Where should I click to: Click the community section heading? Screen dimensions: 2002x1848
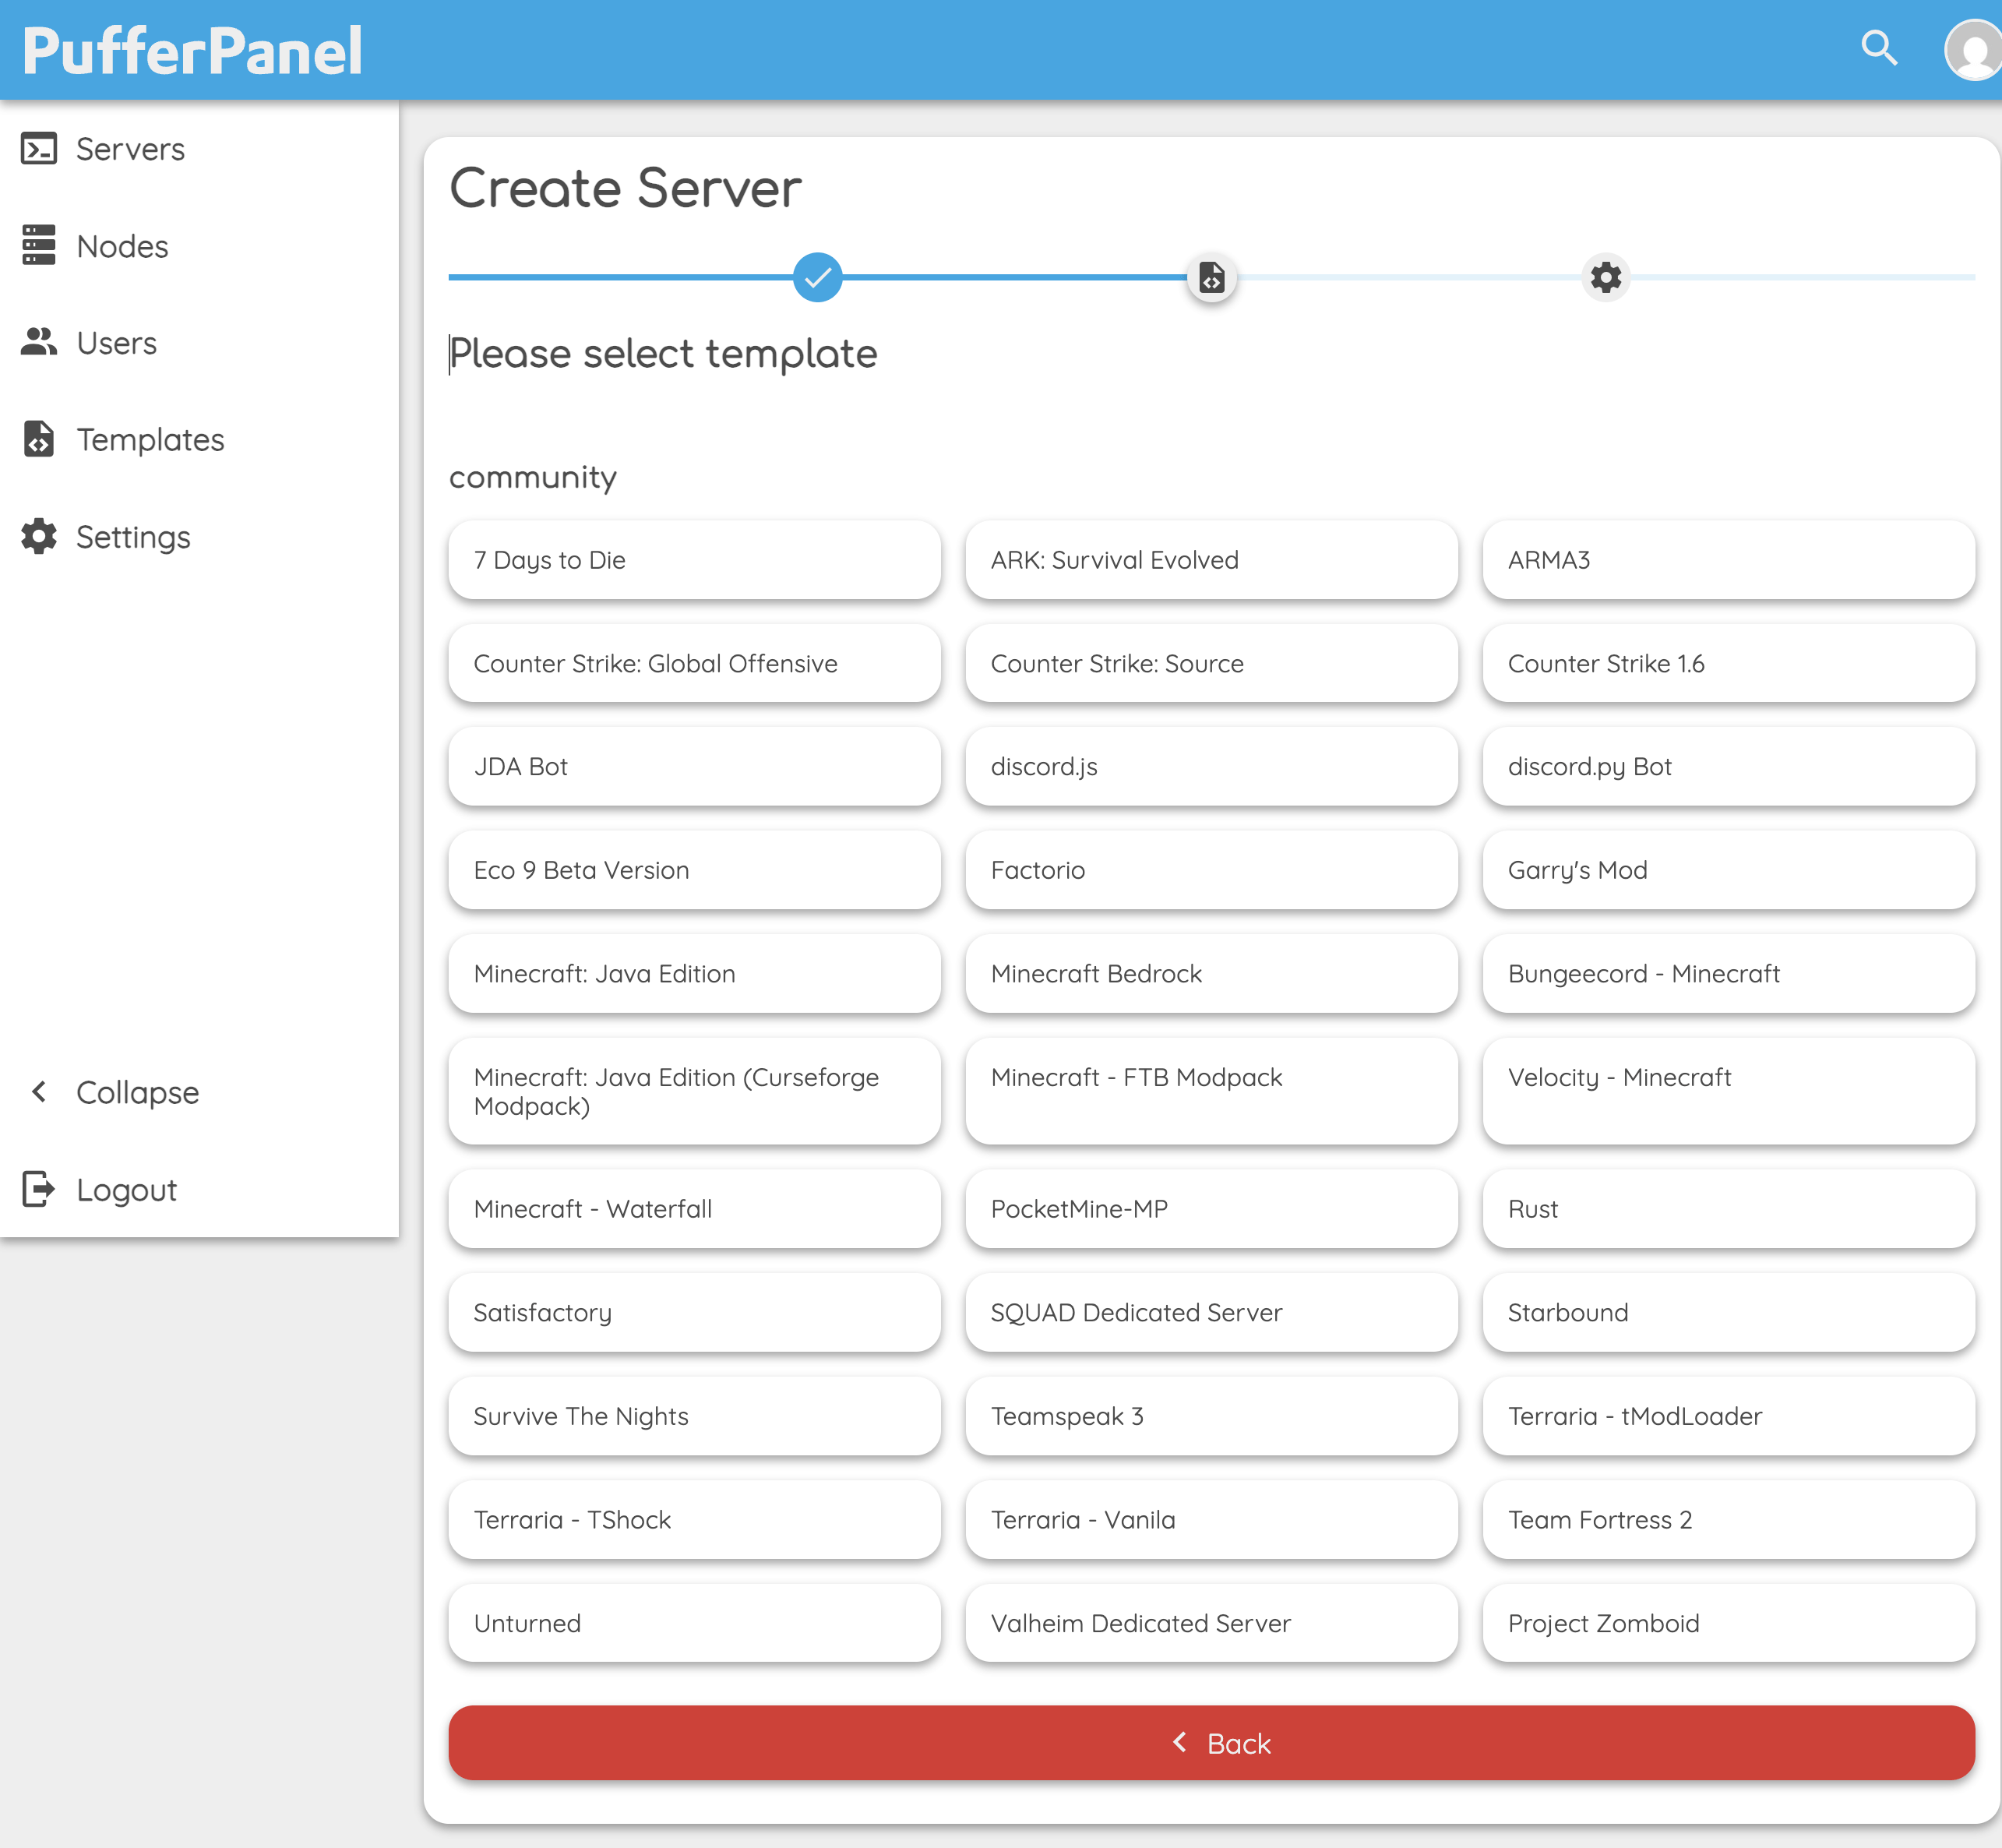point(533,477)
